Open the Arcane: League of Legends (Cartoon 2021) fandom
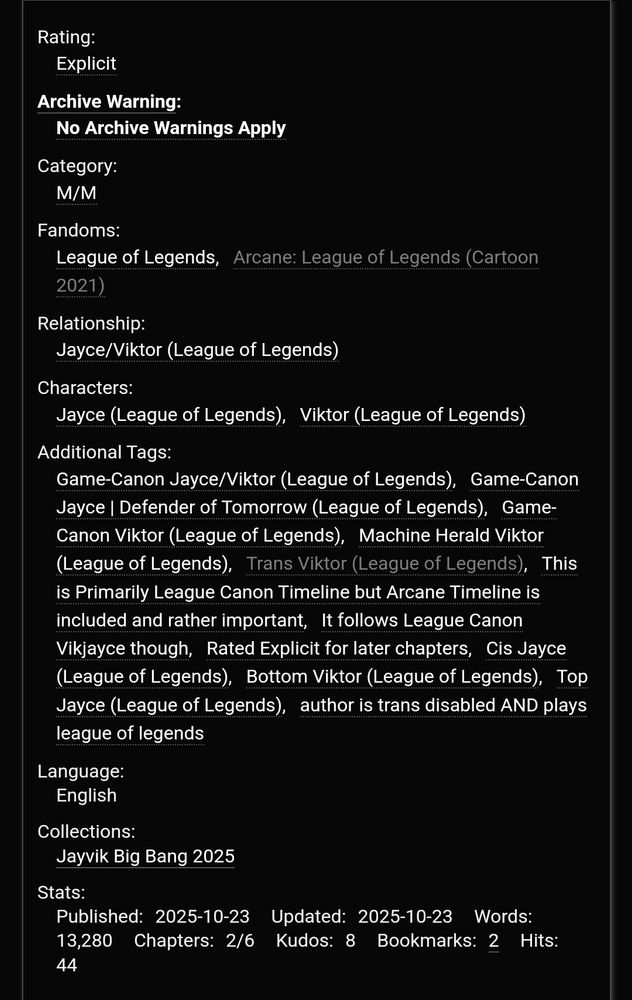Viewport: 632px width, 1000px height. pyautogui.click(x=385, y=257)
